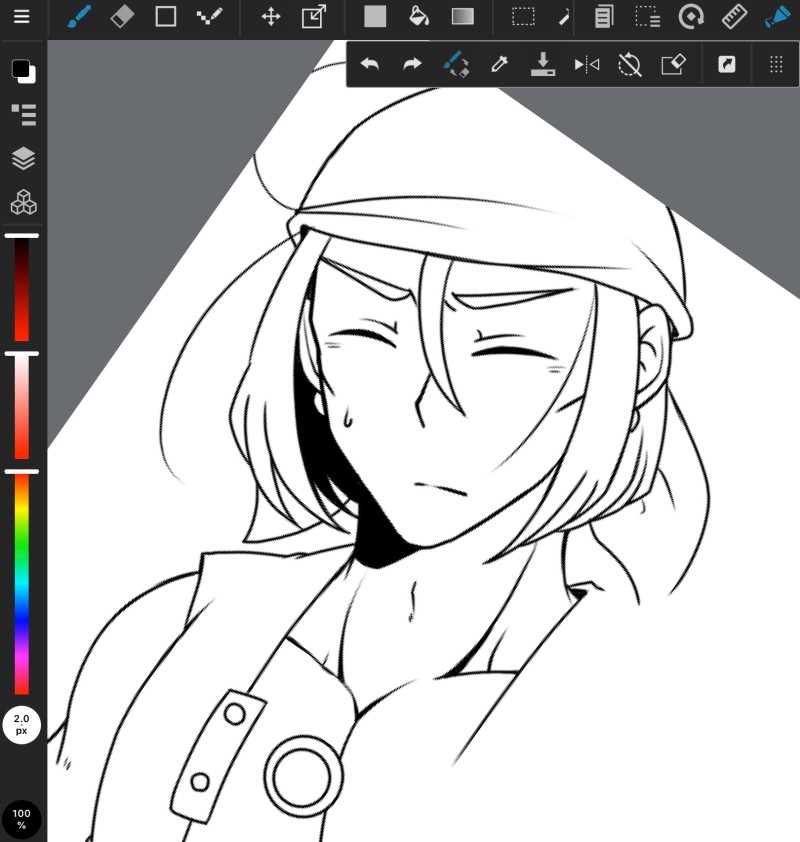
Task: Pick a hue on rainbow slider
Action: point(21,583)
